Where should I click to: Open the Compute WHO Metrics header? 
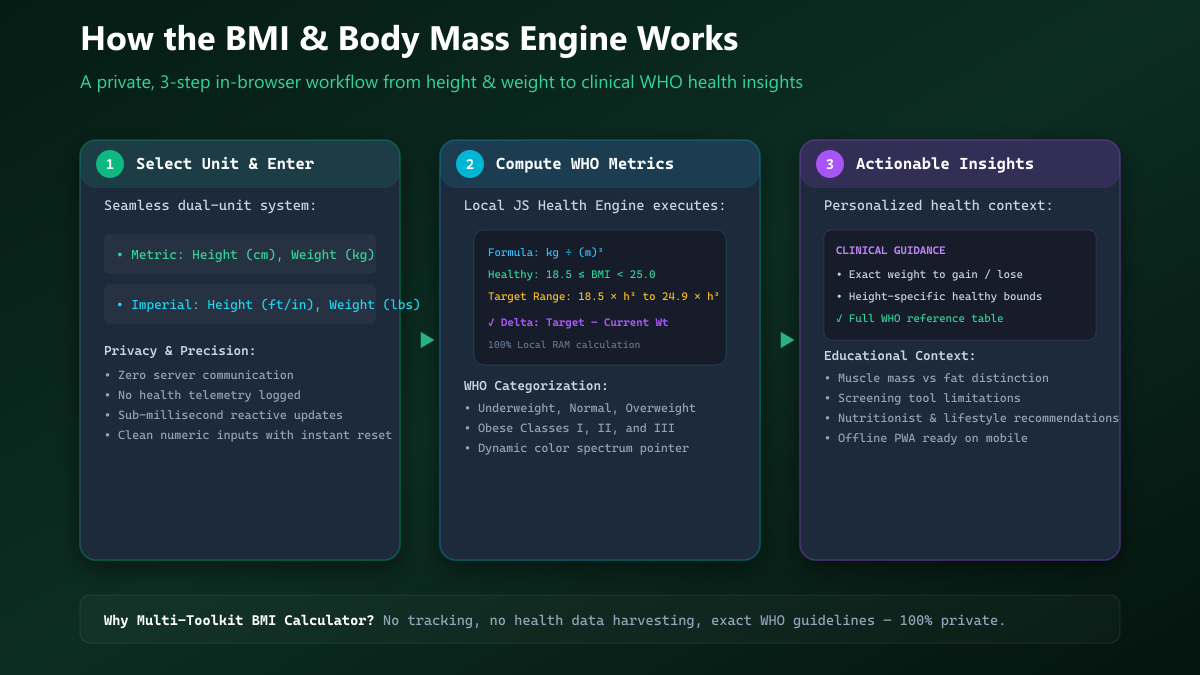(x=600, y=164)
